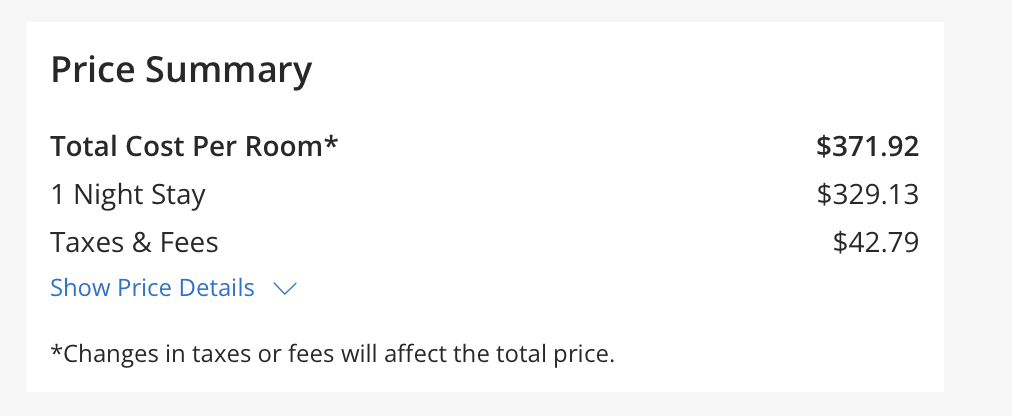Click the taxes or fees disclaimer footnote
Image resolution: width=1012 pixels, height=416 pixels.
[332, 353]
